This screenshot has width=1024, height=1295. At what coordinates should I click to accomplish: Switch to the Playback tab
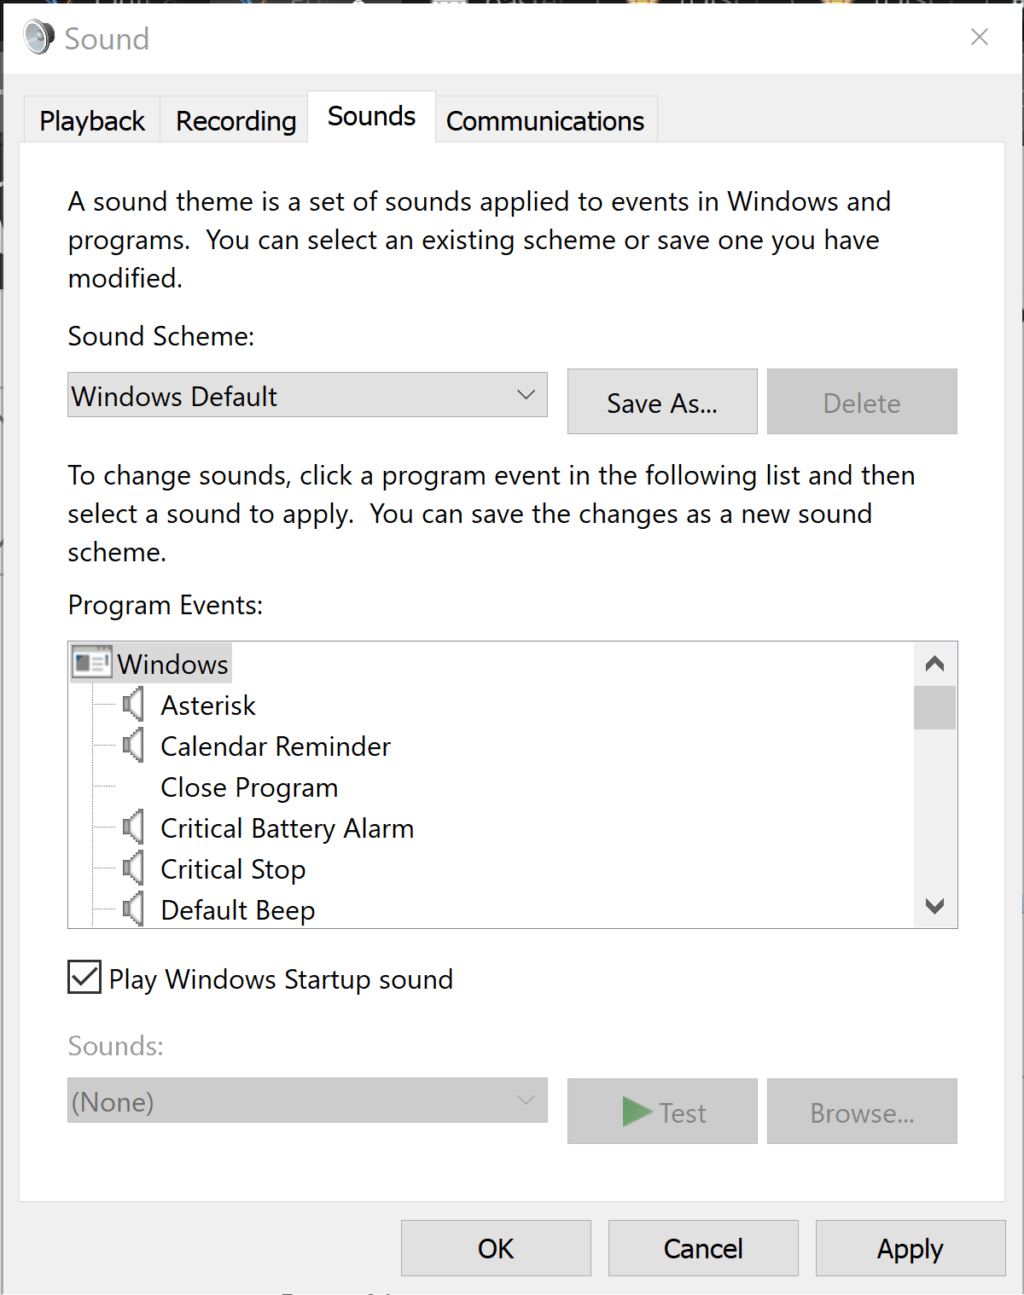[90, 120]
